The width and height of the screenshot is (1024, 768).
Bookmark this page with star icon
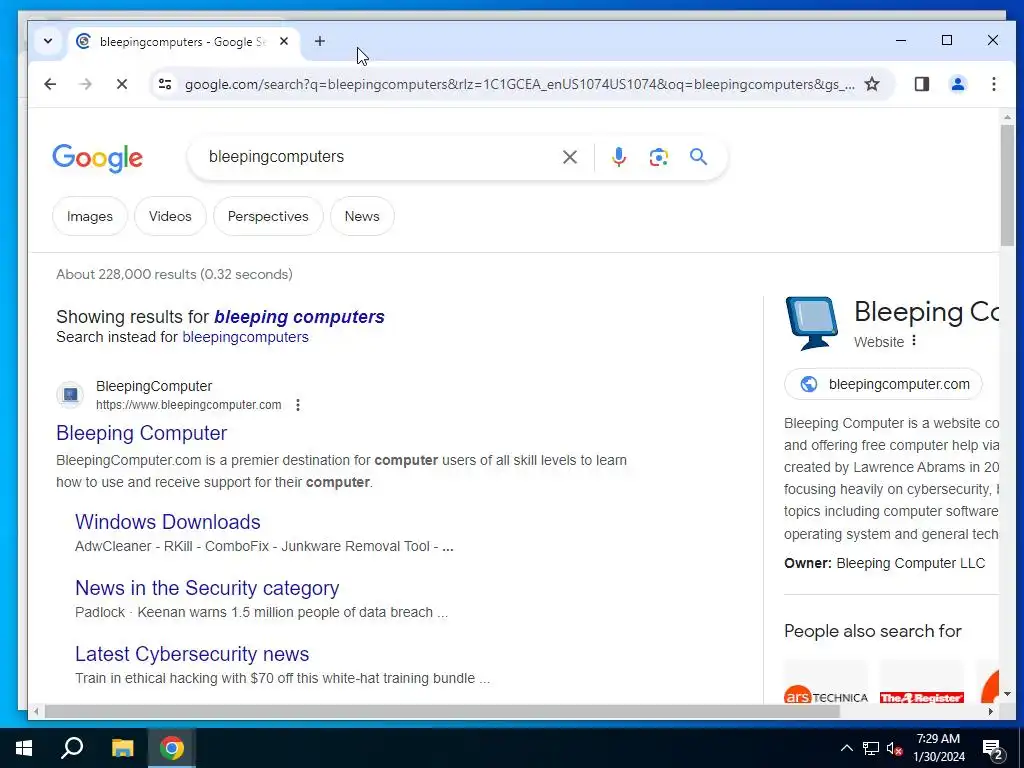pyautogui.click(x=872, y=84)
